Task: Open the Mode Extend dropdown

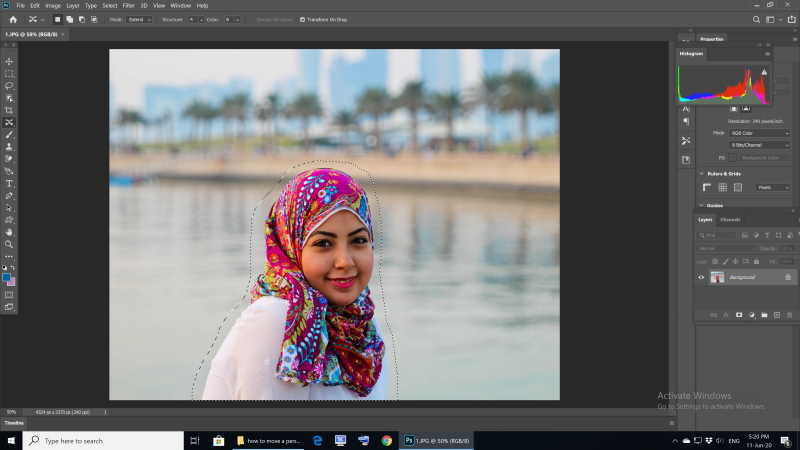Action: pos(139,19)
